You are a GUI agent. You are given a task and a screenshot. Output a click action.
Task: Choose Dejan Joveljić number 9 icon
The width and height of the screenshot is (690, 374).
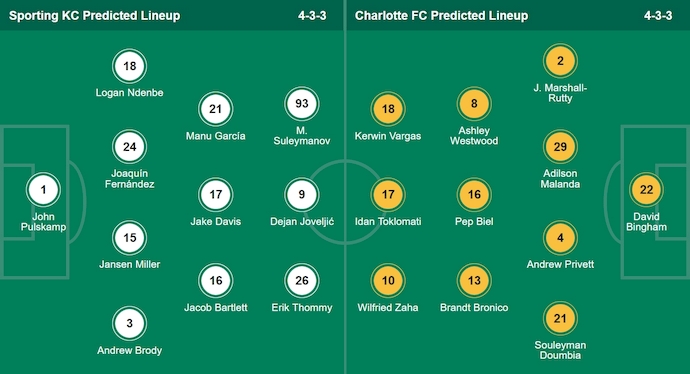(x=302, y=194)
